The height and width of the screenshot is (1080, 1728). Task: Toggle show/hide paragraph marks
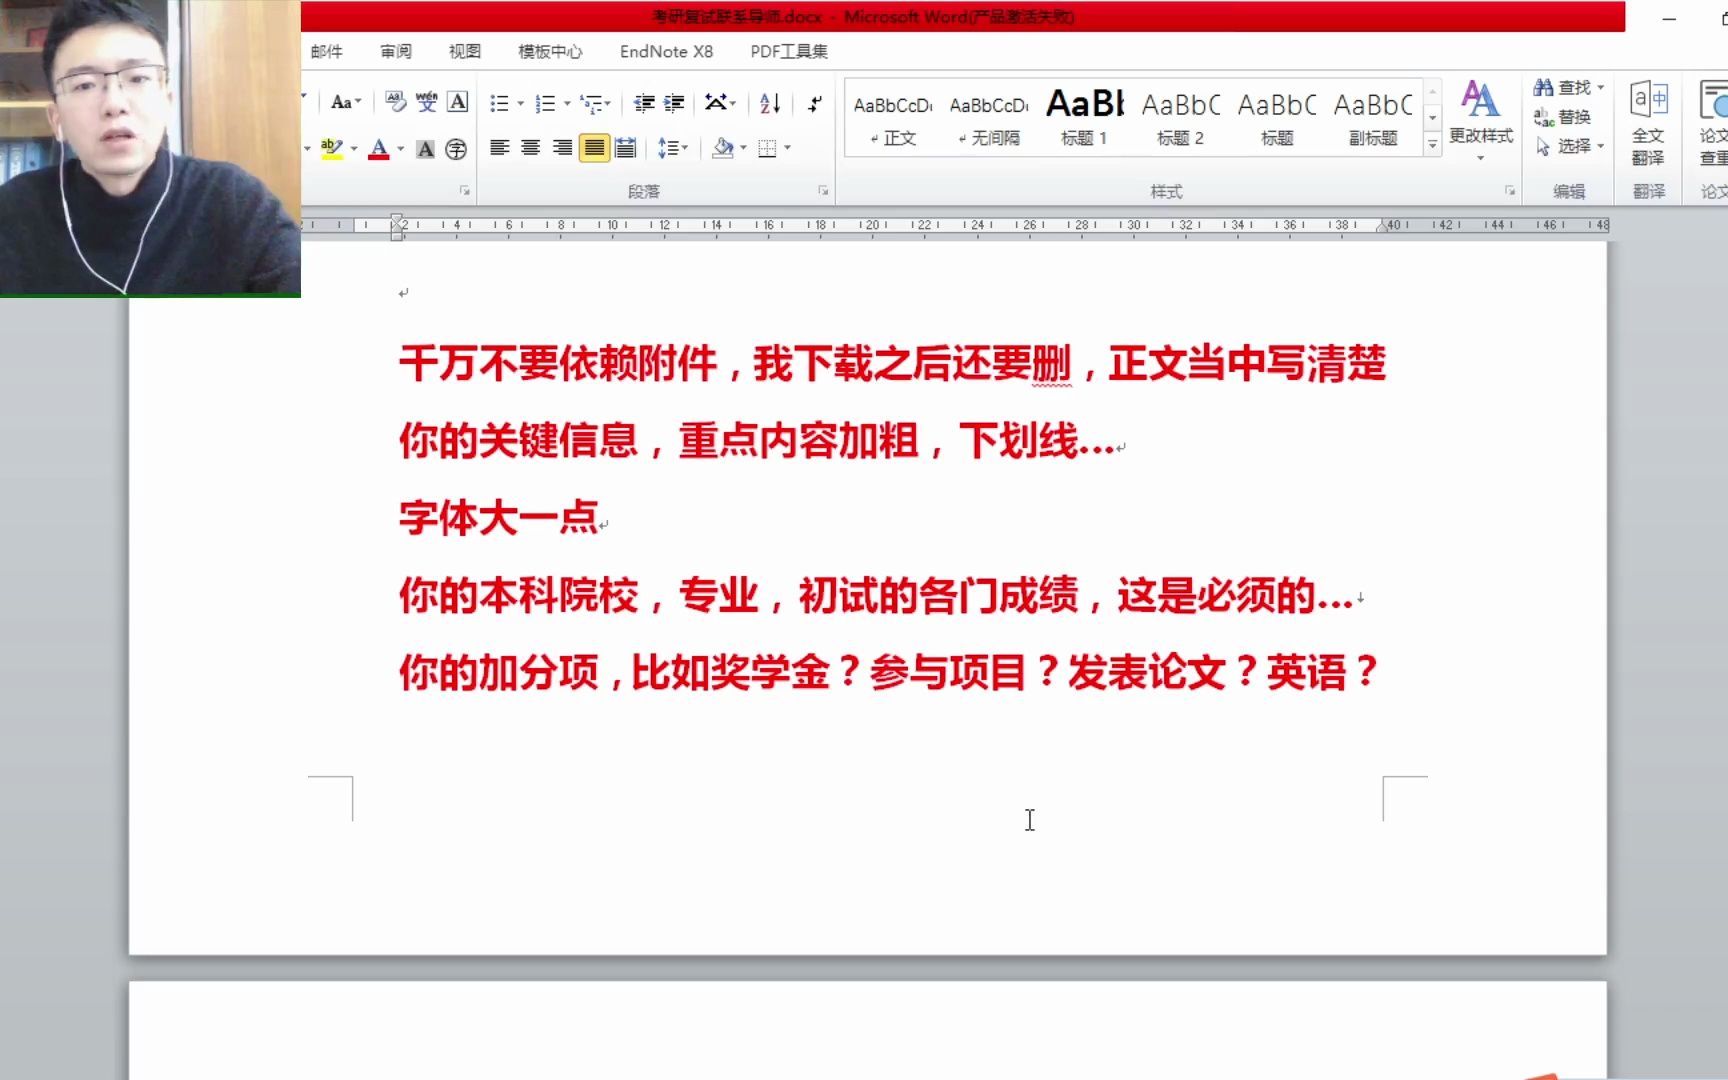pos(816,104)
